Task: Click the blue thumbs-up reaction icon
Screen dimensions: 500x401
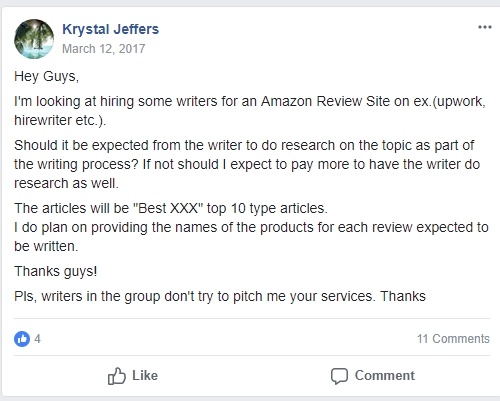Action: [22, 339]
